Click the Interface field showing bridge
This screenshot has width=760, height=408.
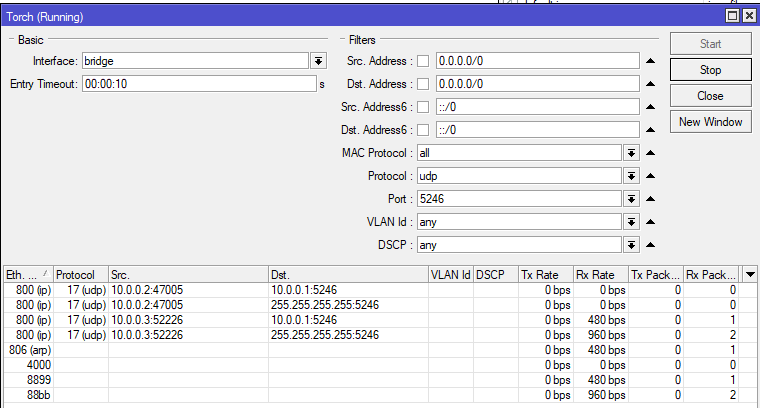coord(195,61)
